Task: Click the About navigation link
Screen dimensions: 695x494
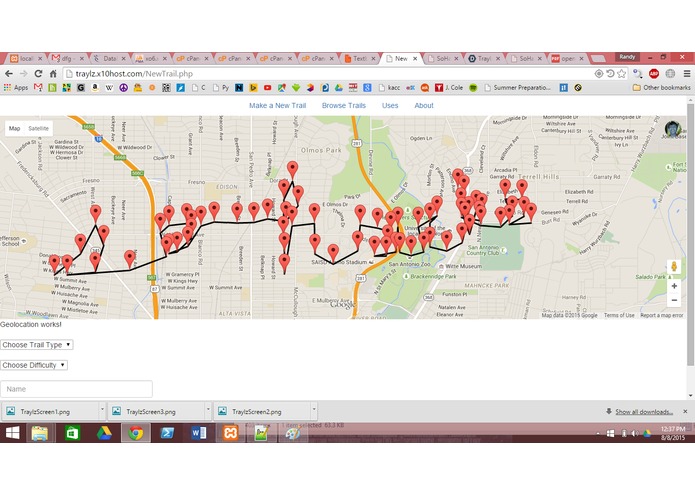Action: pyautogui.click(x=424, y=105)
